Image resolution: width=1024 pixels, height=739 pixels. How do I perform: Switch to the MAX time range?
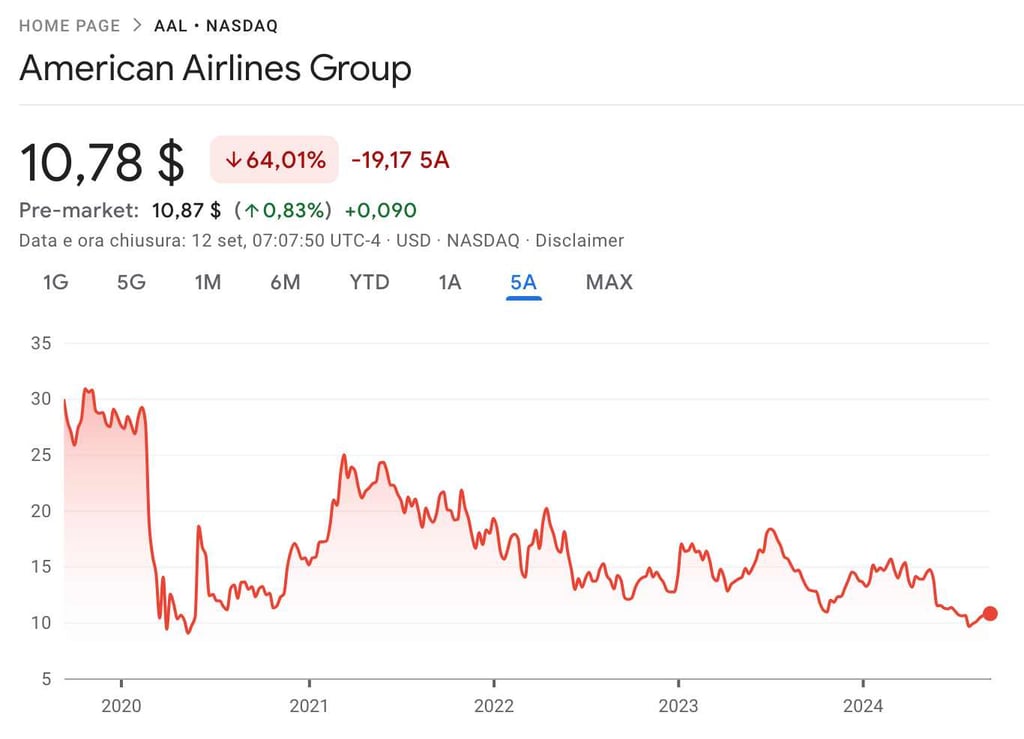(608, 283)
